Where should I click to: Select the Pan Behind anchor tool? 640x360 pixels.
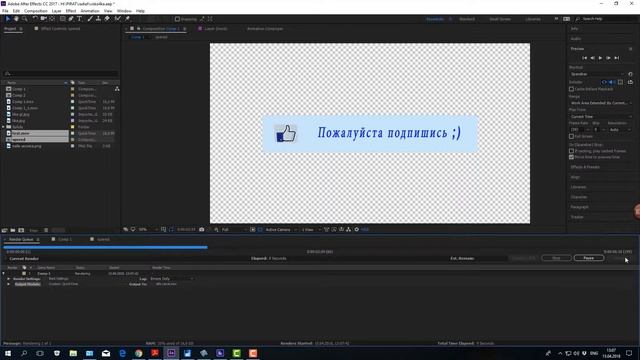click(x=52, y=19)
